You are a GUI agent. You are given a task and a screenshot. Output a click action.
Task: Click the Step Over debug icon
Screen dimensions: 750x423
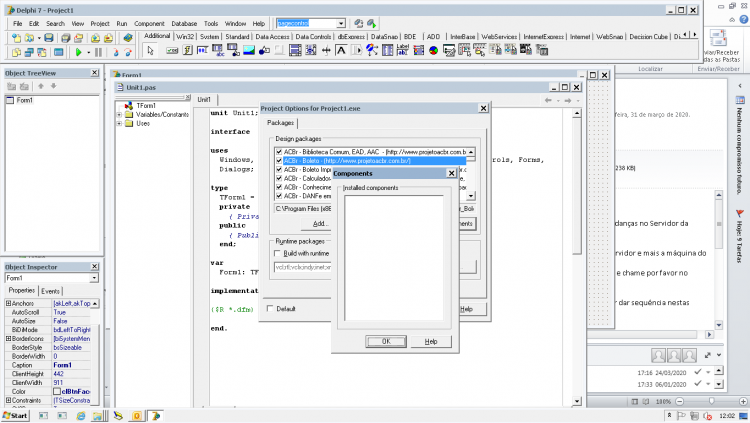coord(128,52)
